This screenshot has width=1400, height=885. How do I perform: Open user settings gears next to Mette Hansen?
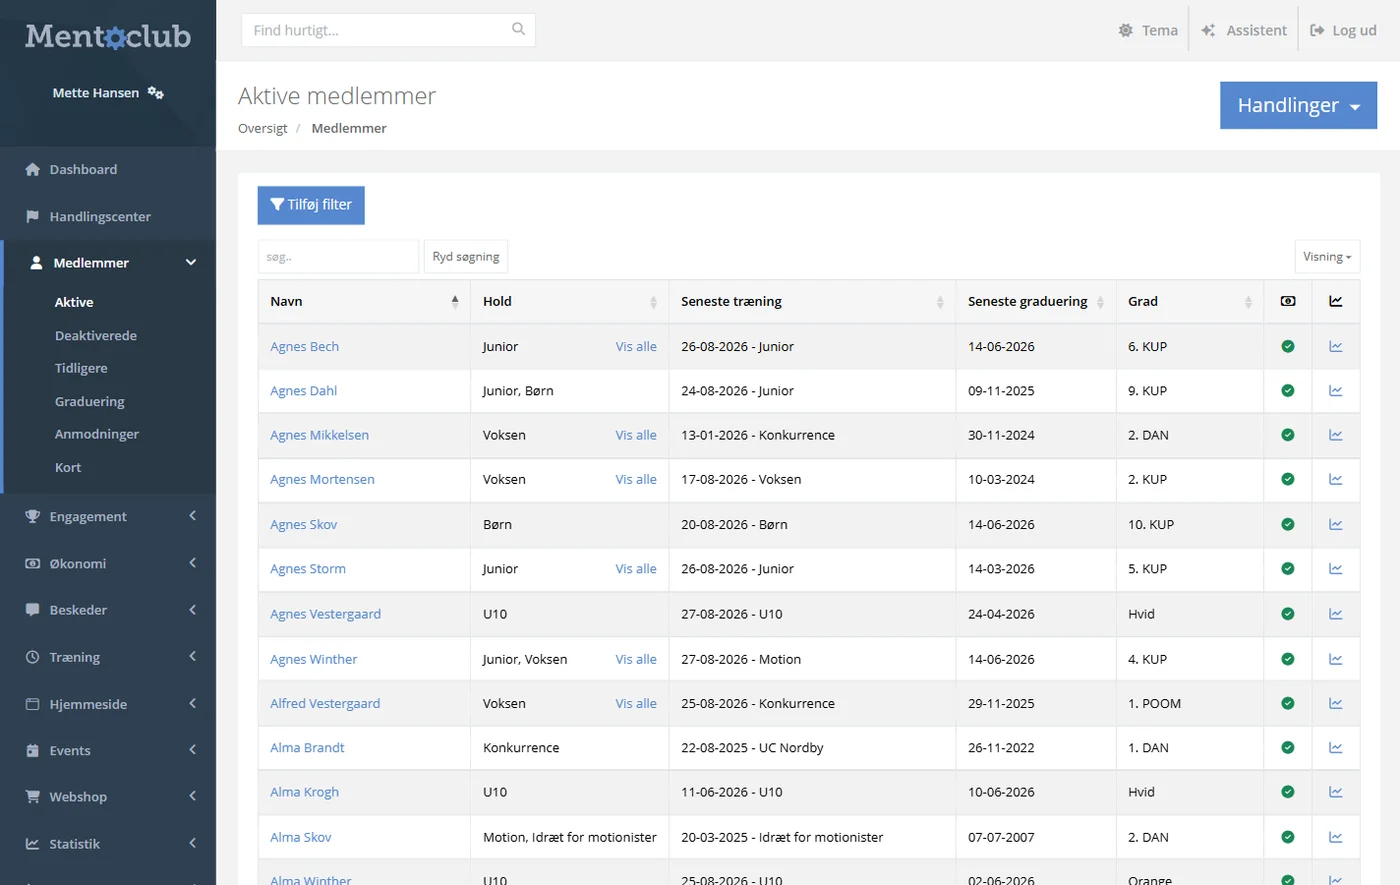coord(155,92)
